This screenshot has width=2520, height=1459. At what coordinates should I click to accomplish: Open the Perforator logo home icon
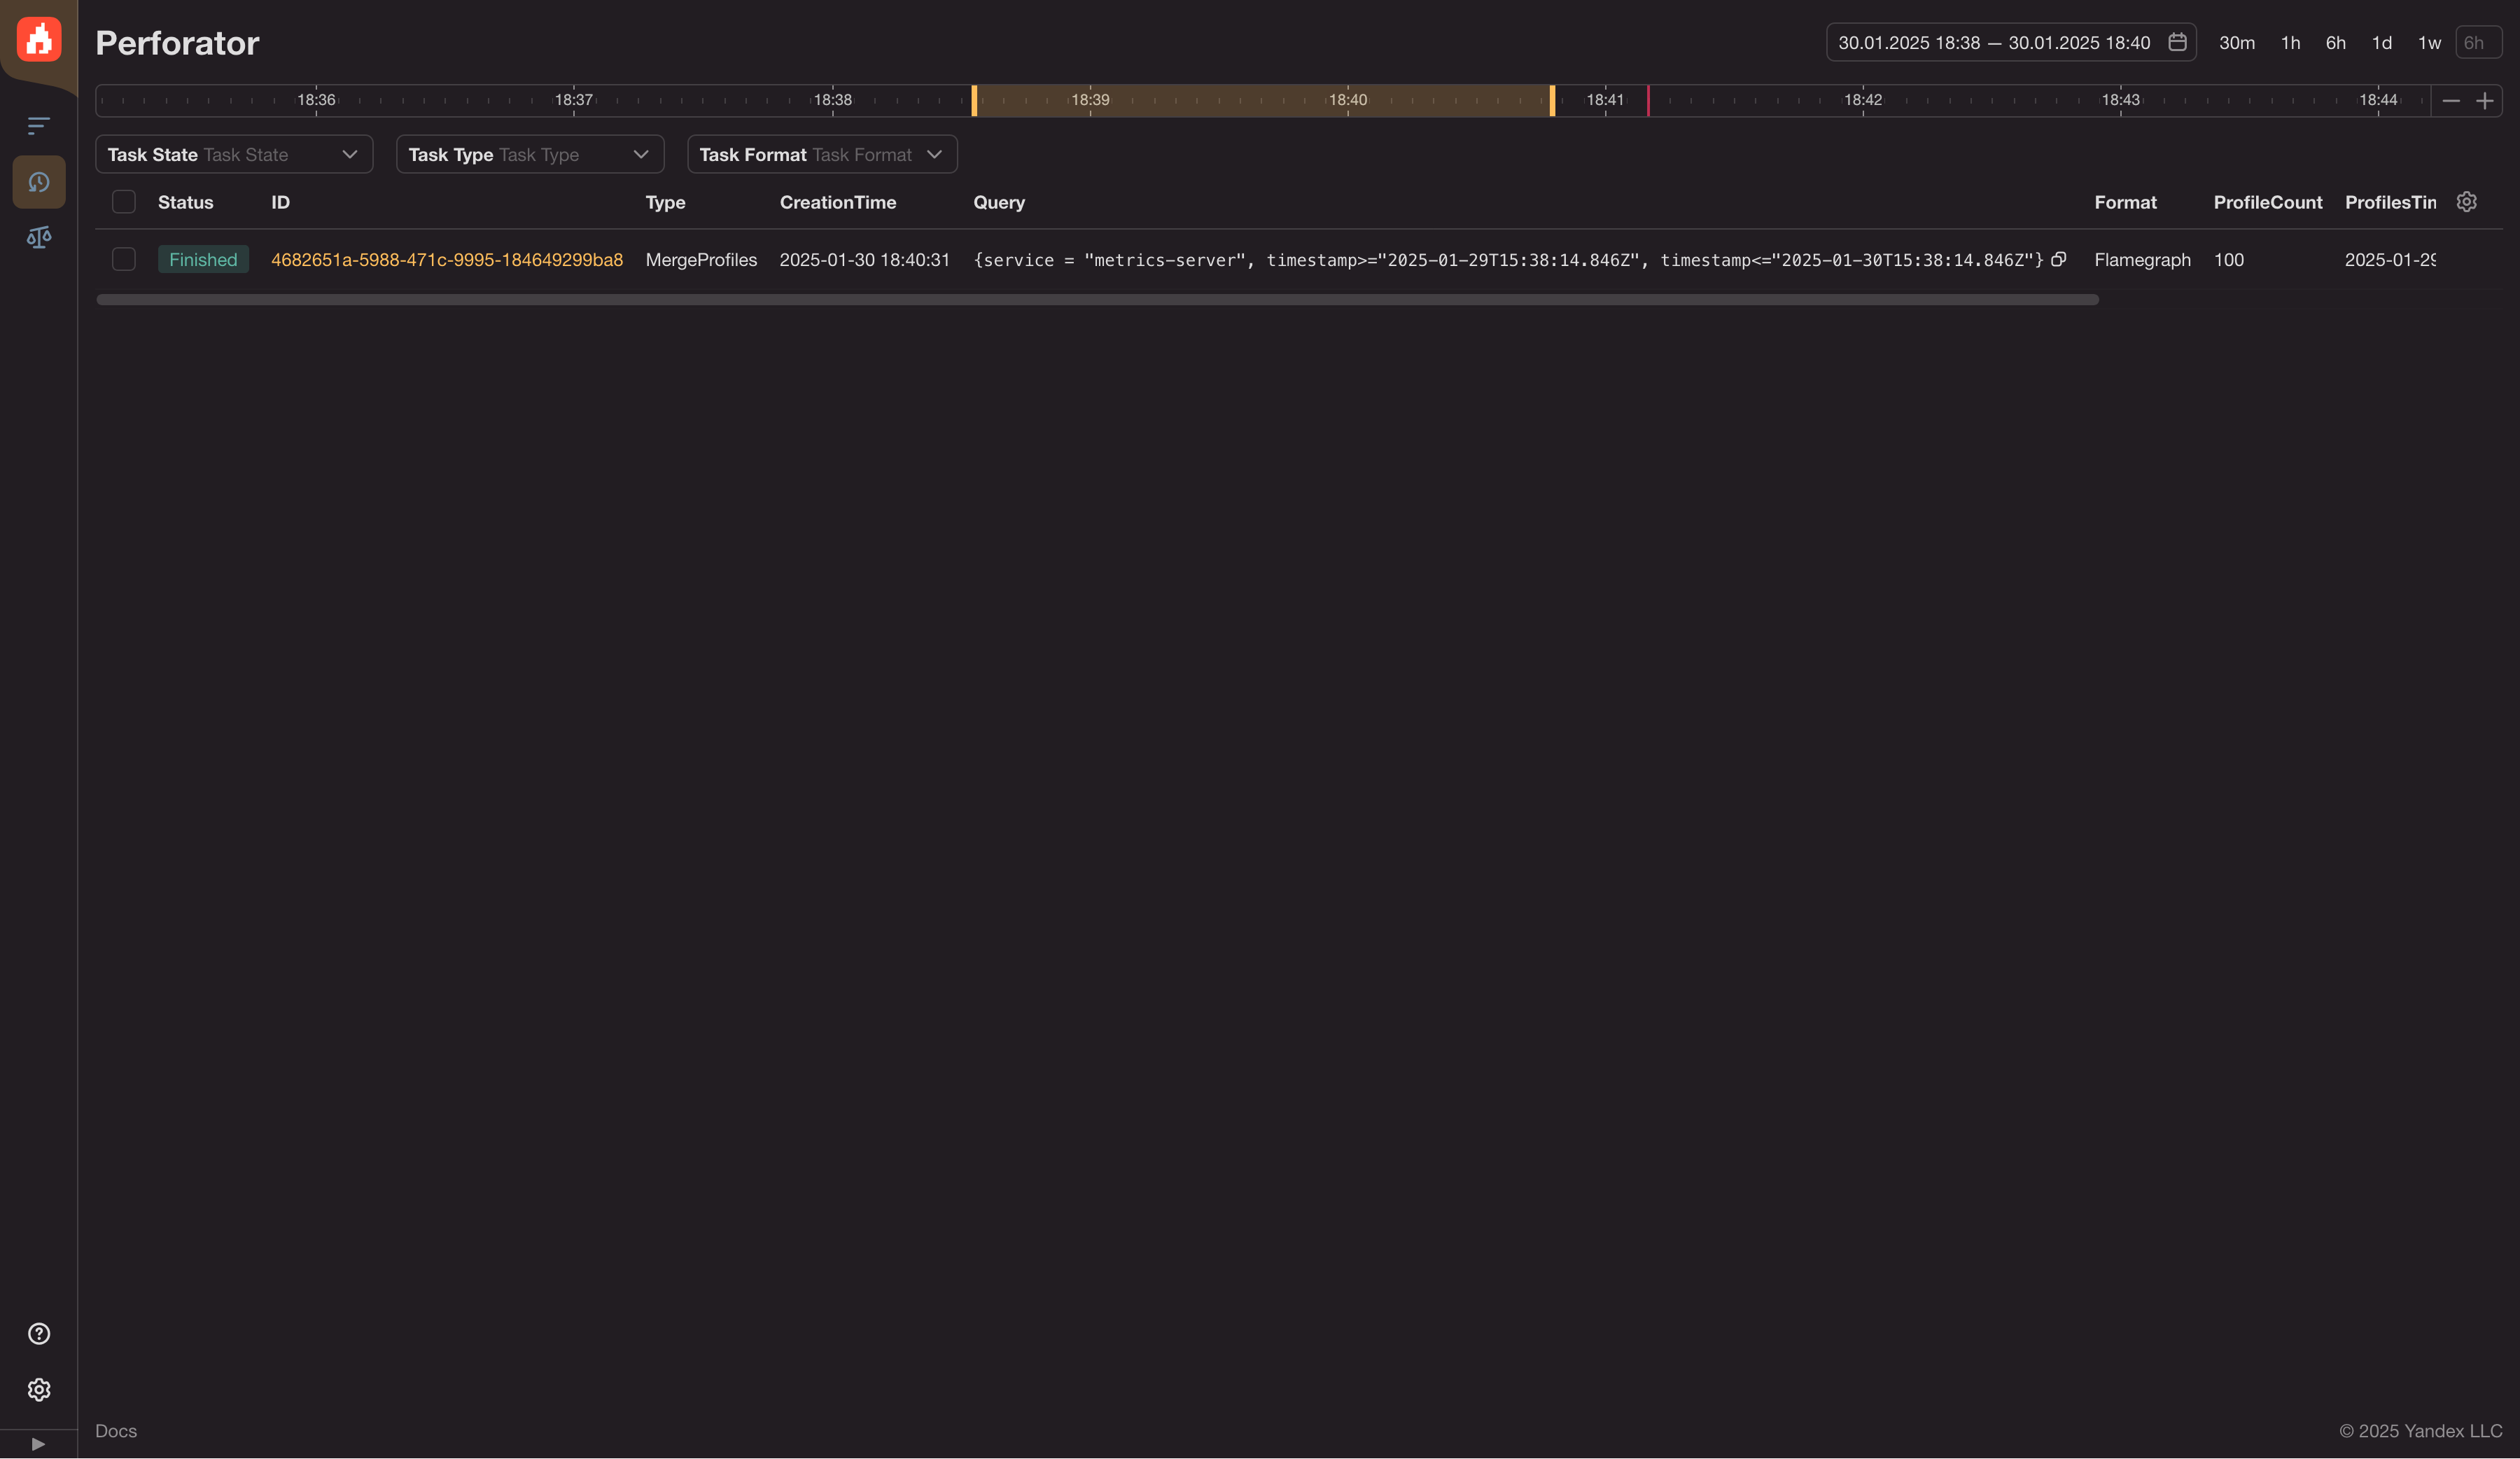click(38, 39)
